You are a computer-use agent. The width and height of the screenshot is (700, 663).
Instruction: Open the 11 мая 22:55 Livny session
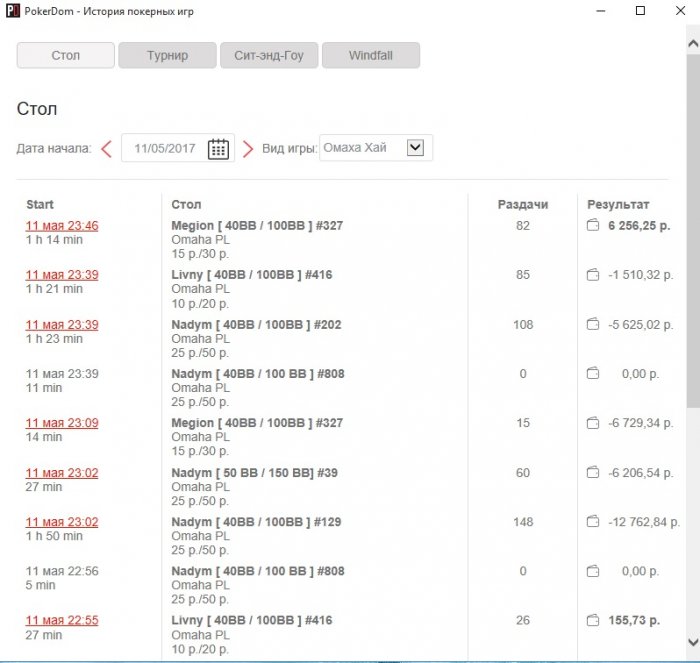point(62,620)
